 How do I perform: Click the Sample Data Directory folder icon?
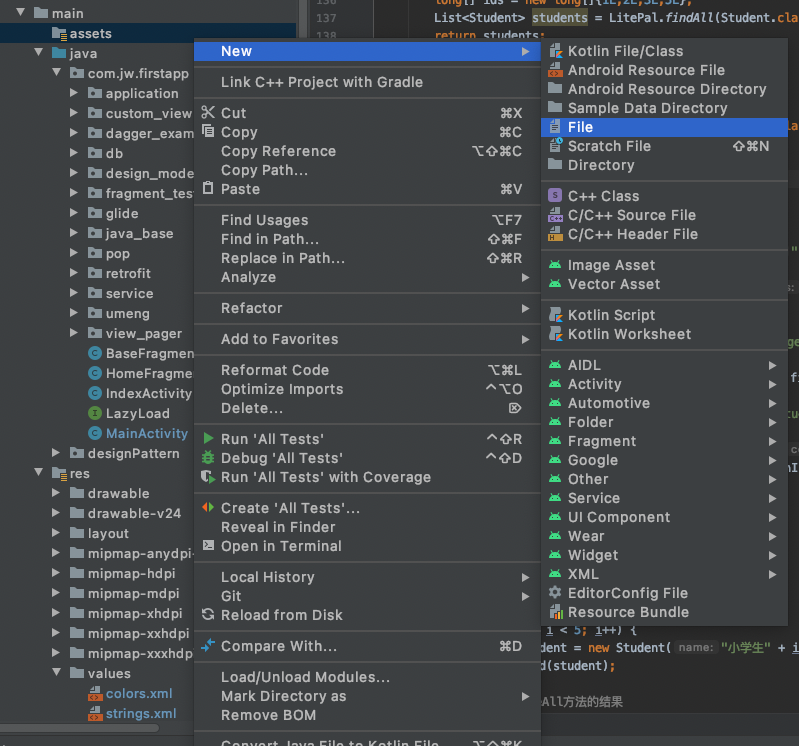[555, 108]
